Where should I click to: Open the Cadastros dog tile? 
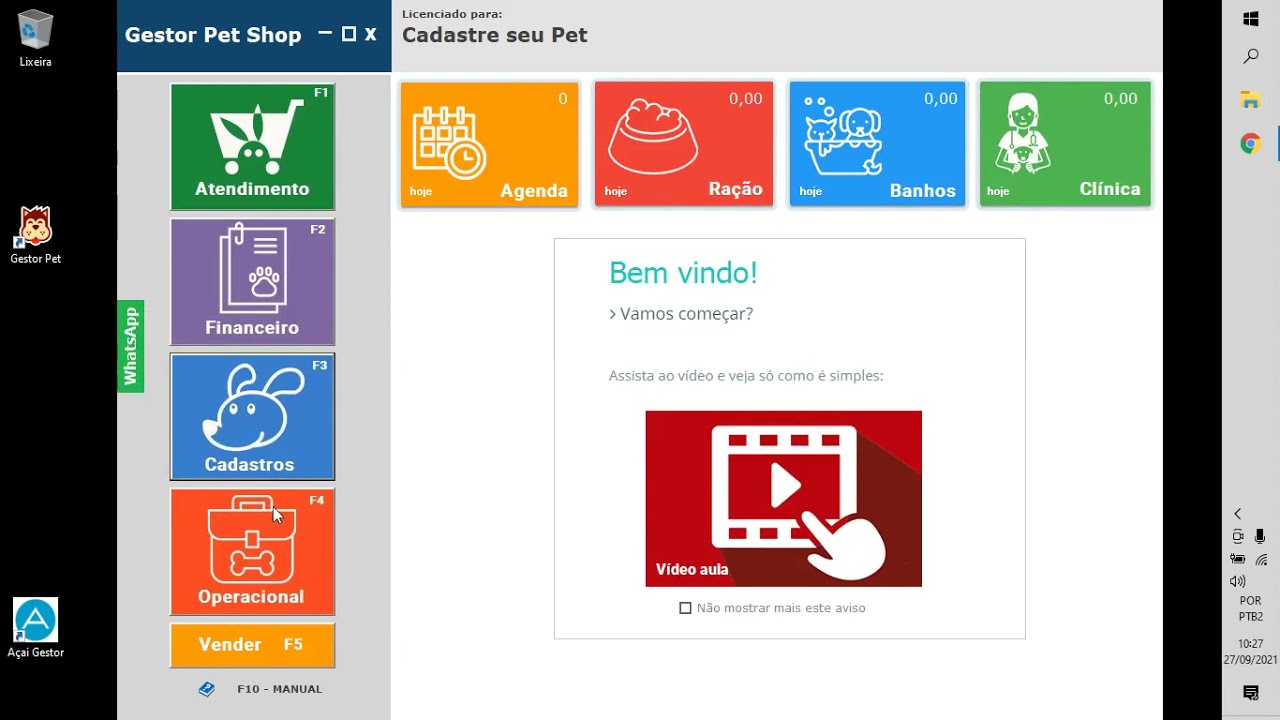click(252, 417)
